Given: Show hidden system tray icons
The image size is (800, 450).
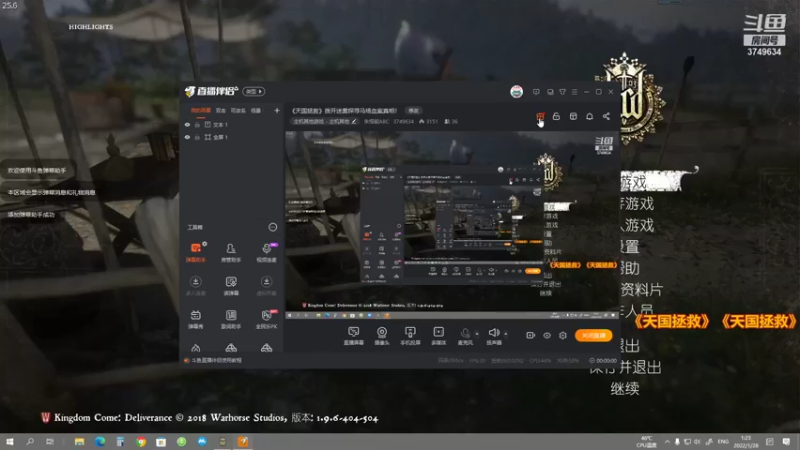Looking at the screenshot, I should (667, 441).
